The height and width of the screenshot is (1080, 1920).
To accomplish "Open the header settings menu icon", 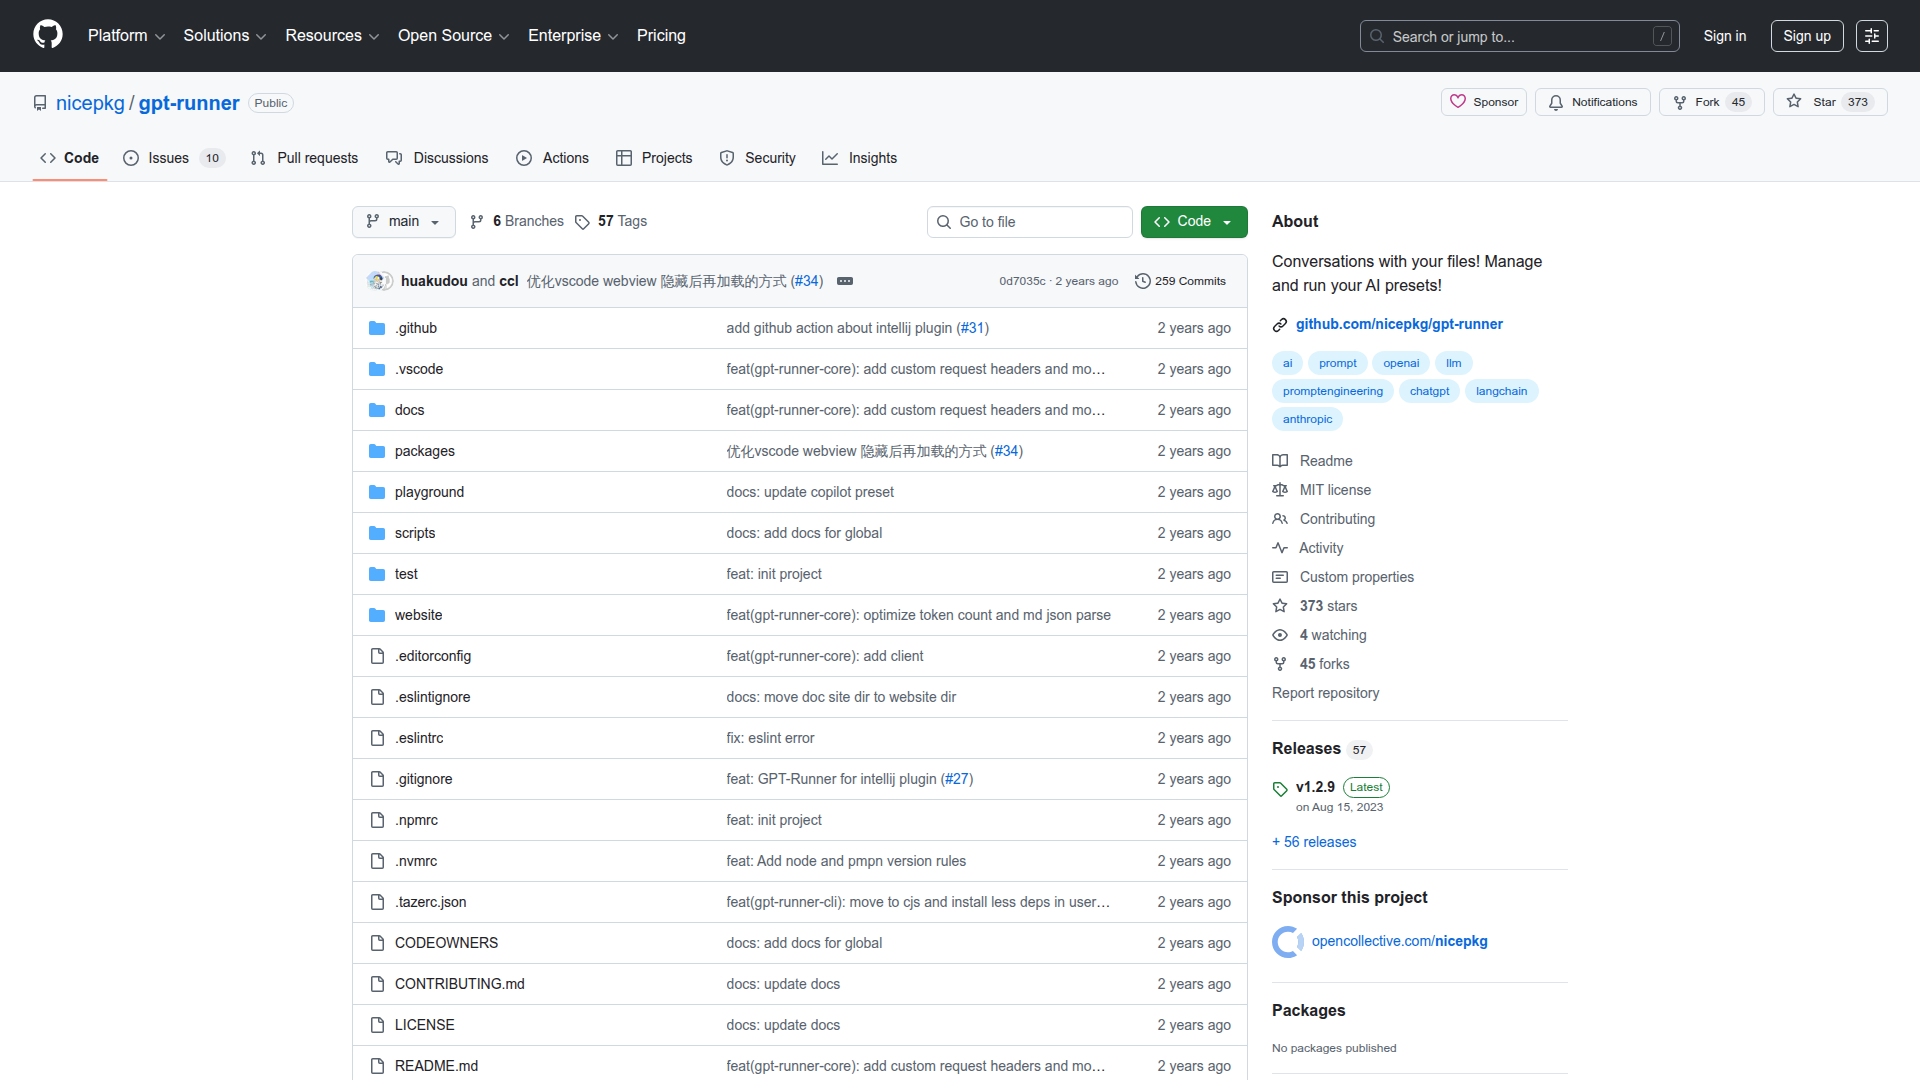I will (x=1871, y=36).
